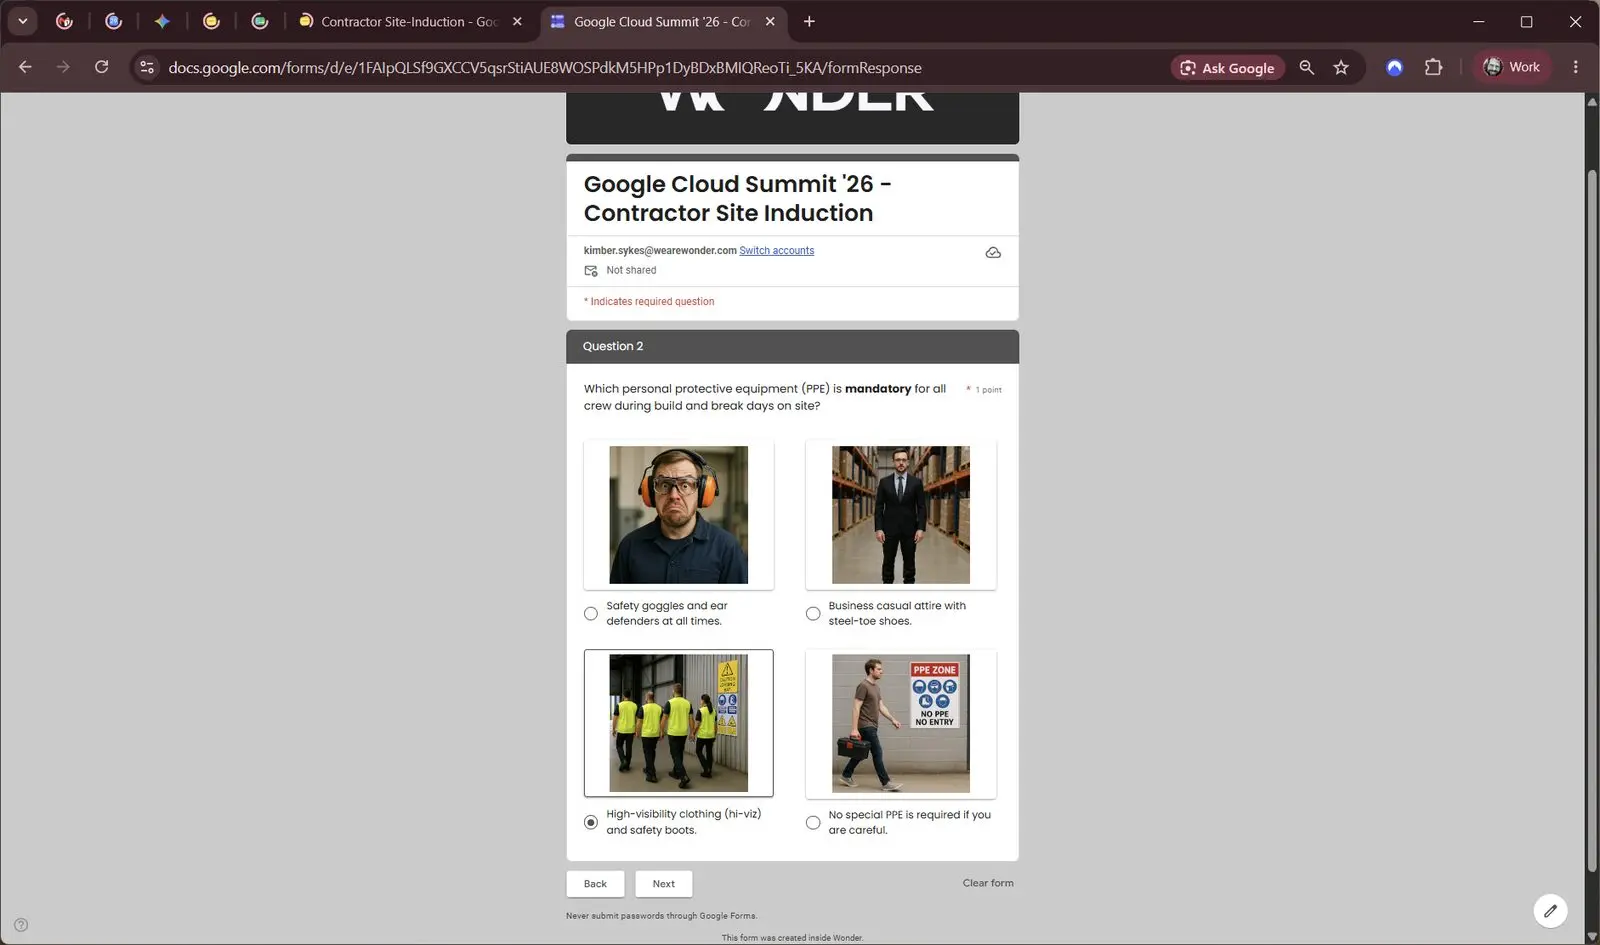Click the Not shared icon
Screen dimensions: 1600x945
point(591,271)
